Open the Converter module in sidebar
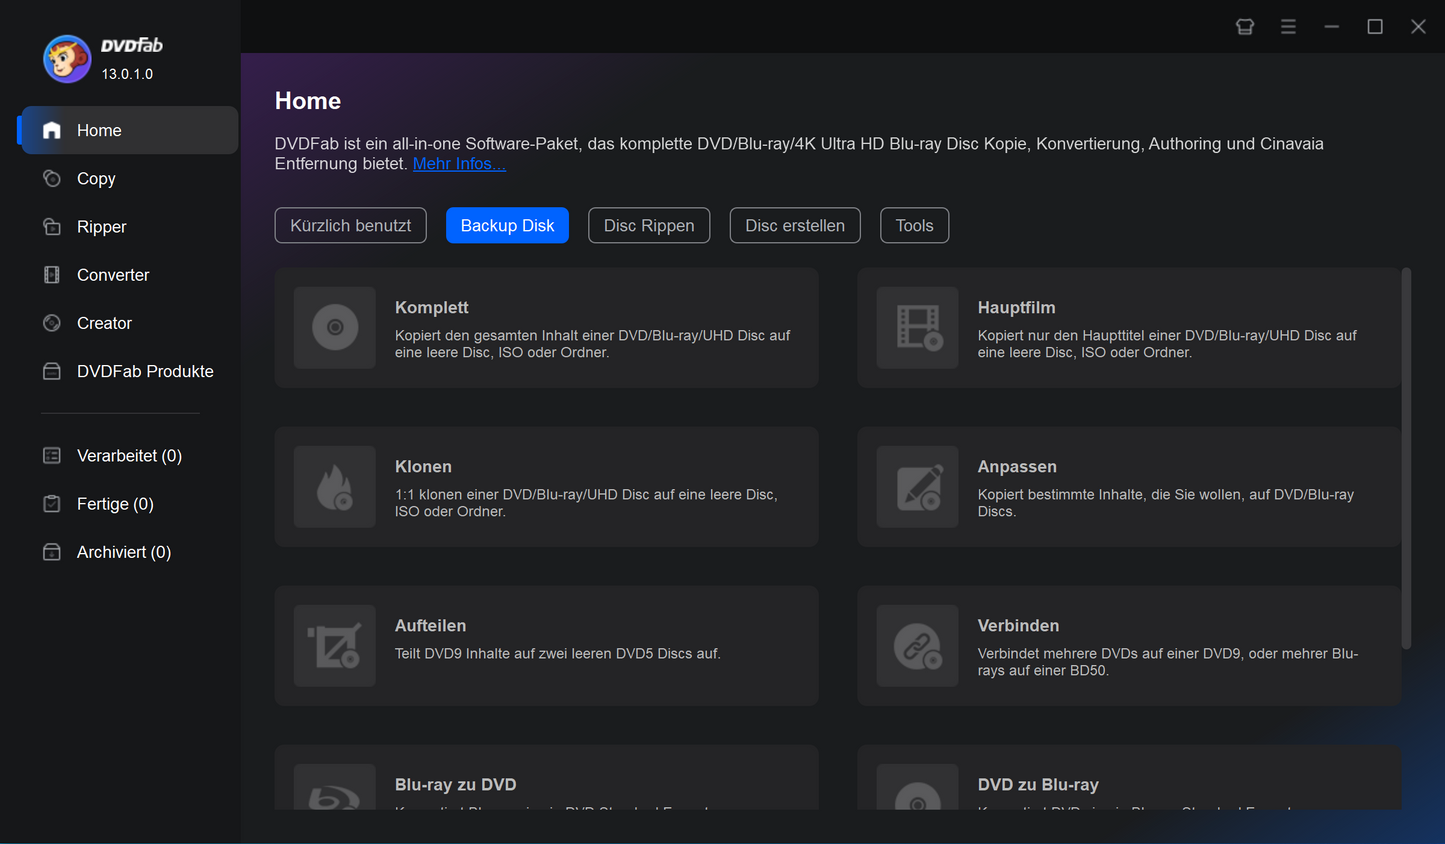 click(x=112, y=275)
